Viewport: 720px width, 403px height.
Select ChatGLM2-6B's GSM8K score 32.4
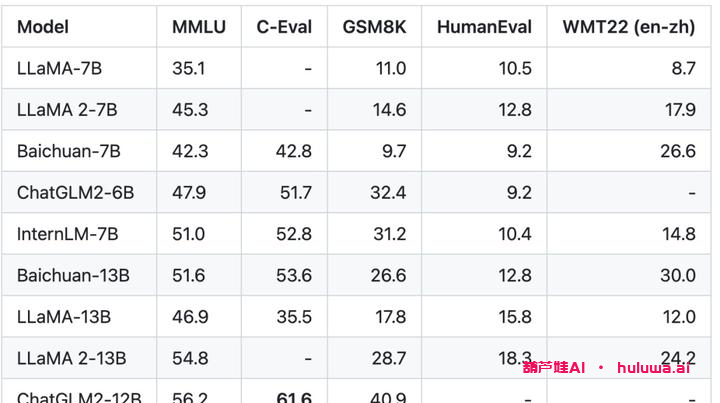point(388,193)
